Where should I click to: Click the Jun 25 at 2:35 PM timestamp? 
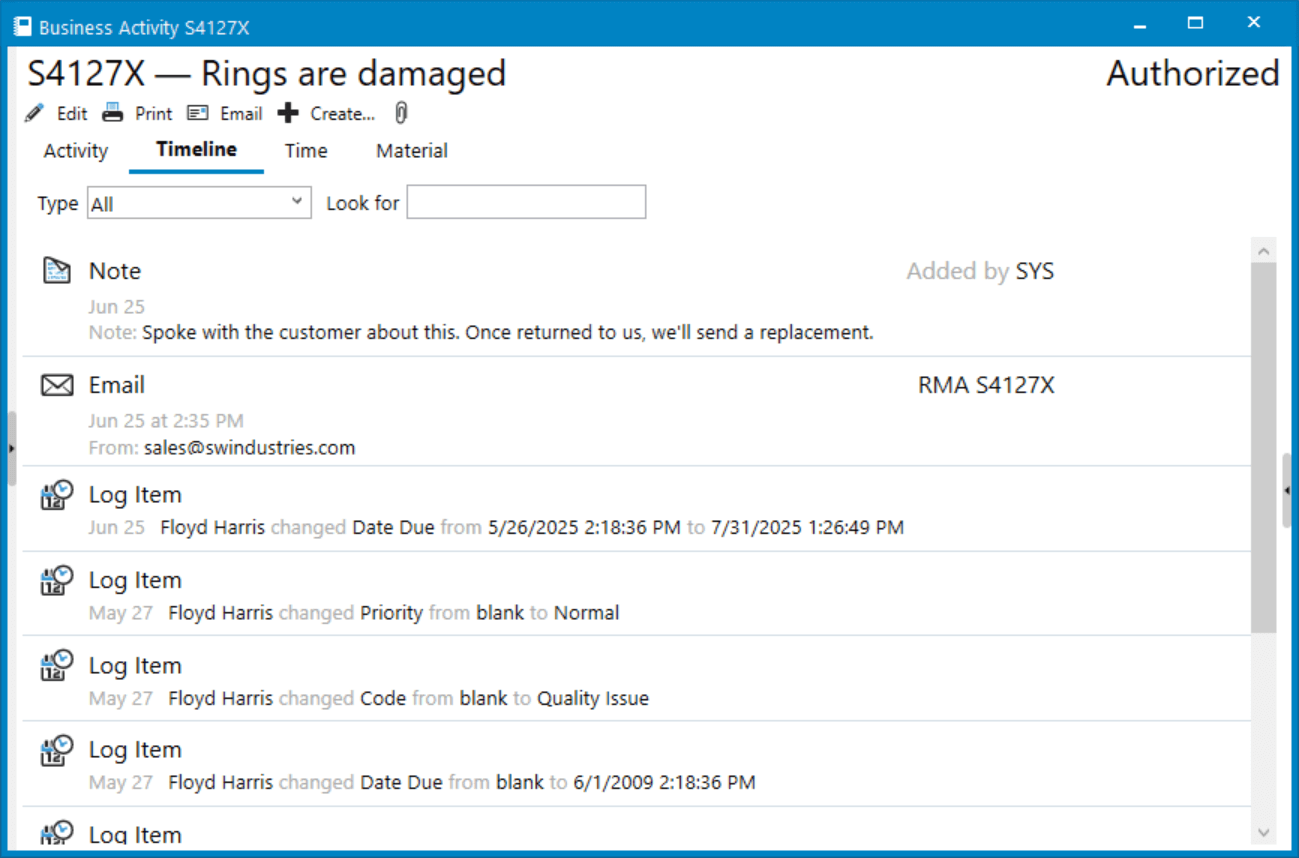[x=166, y=421]
